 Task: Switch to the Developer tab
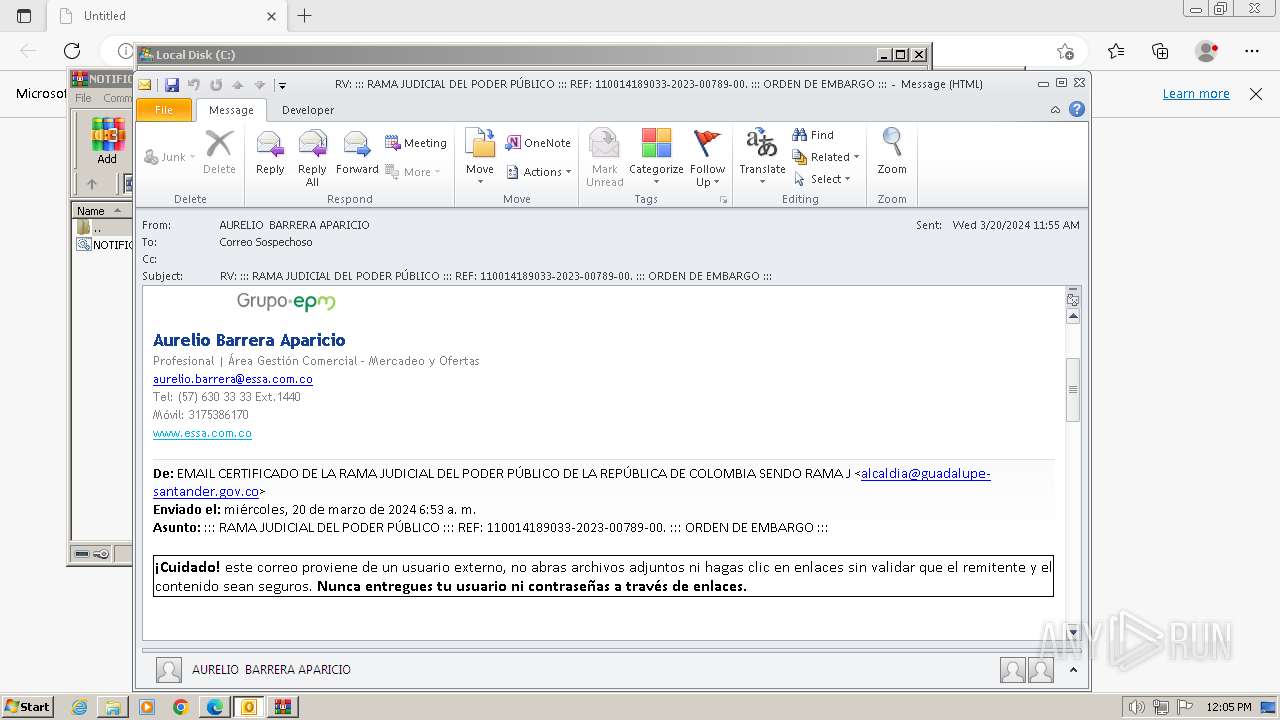tap(308, 110)
